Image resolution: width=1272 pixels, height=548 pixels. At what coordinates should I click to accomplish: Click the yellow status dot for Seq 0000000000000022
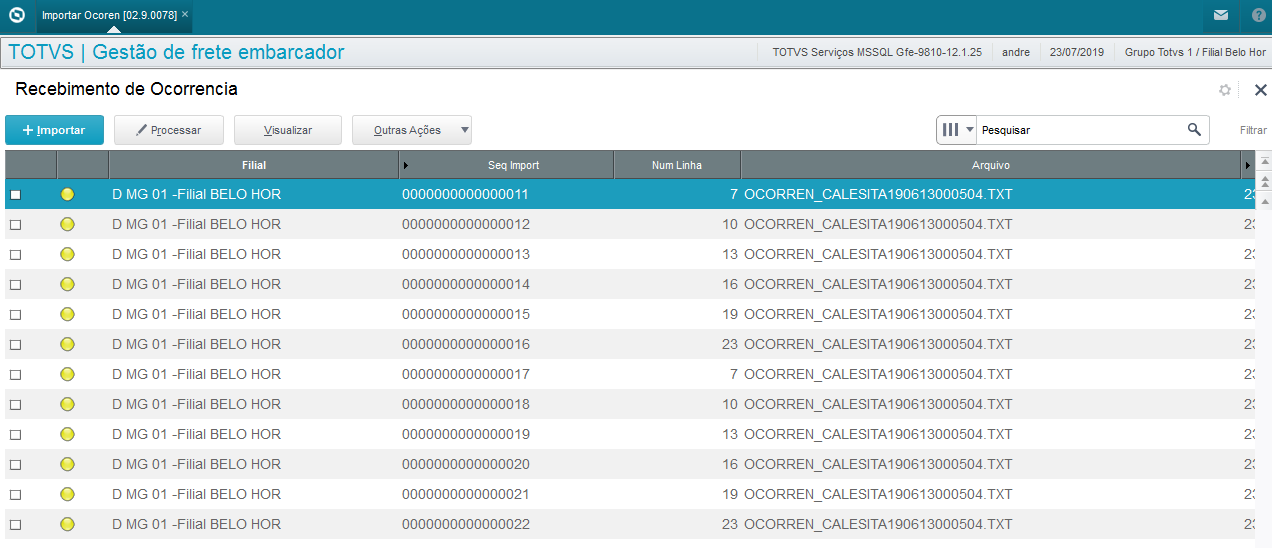(x=67, y=524)
